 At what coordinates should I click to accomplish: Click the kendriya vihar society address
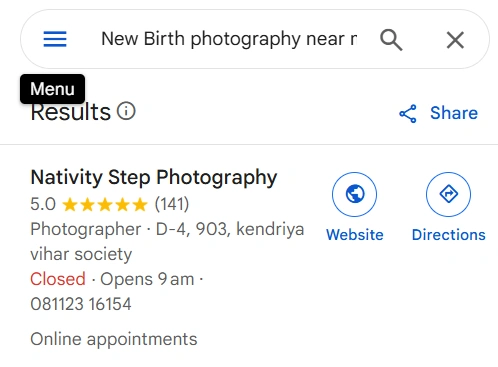click(167, 242)
